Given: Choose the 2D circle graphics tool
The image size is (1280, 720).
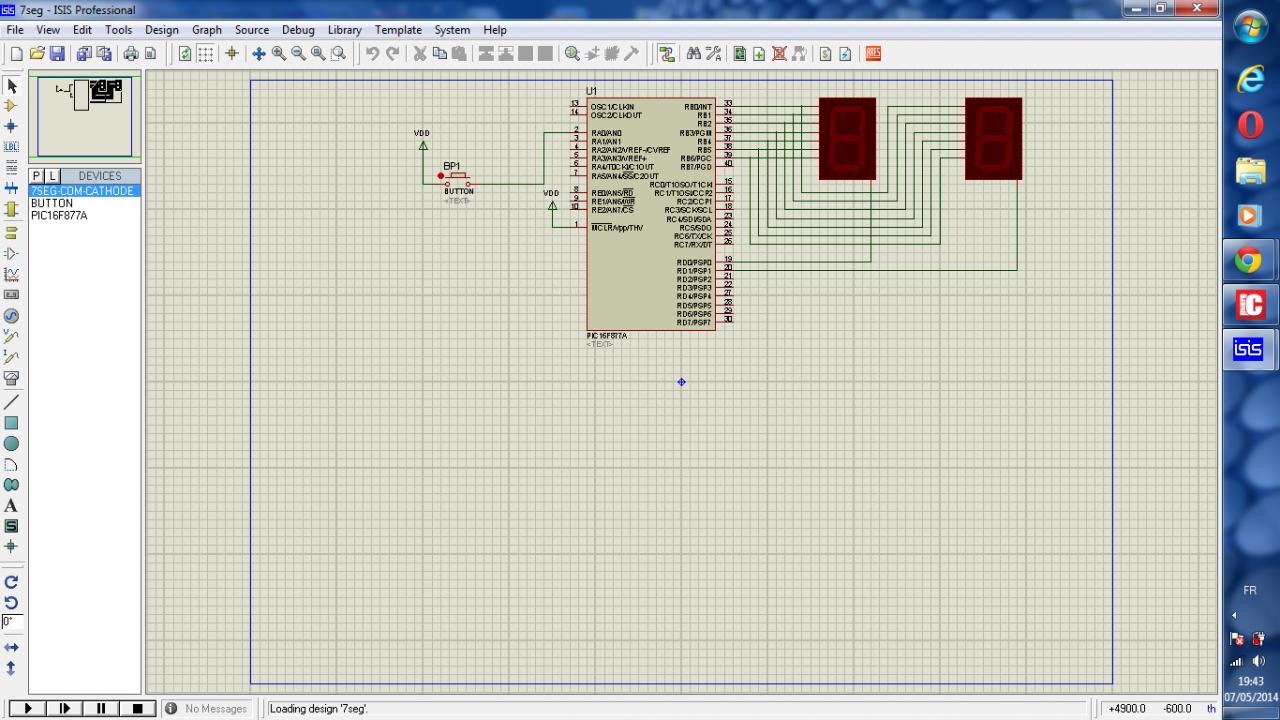Looking at the screenshot, I should 11,444.
